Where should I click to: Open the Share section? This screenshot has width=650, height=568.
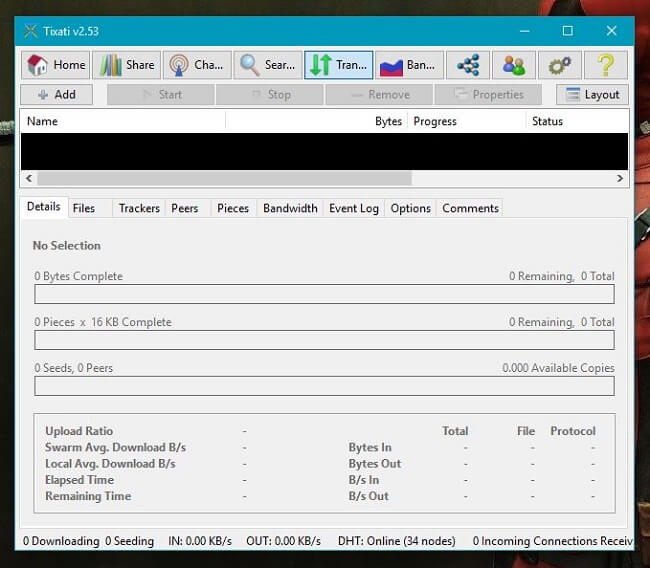(126, 65)
